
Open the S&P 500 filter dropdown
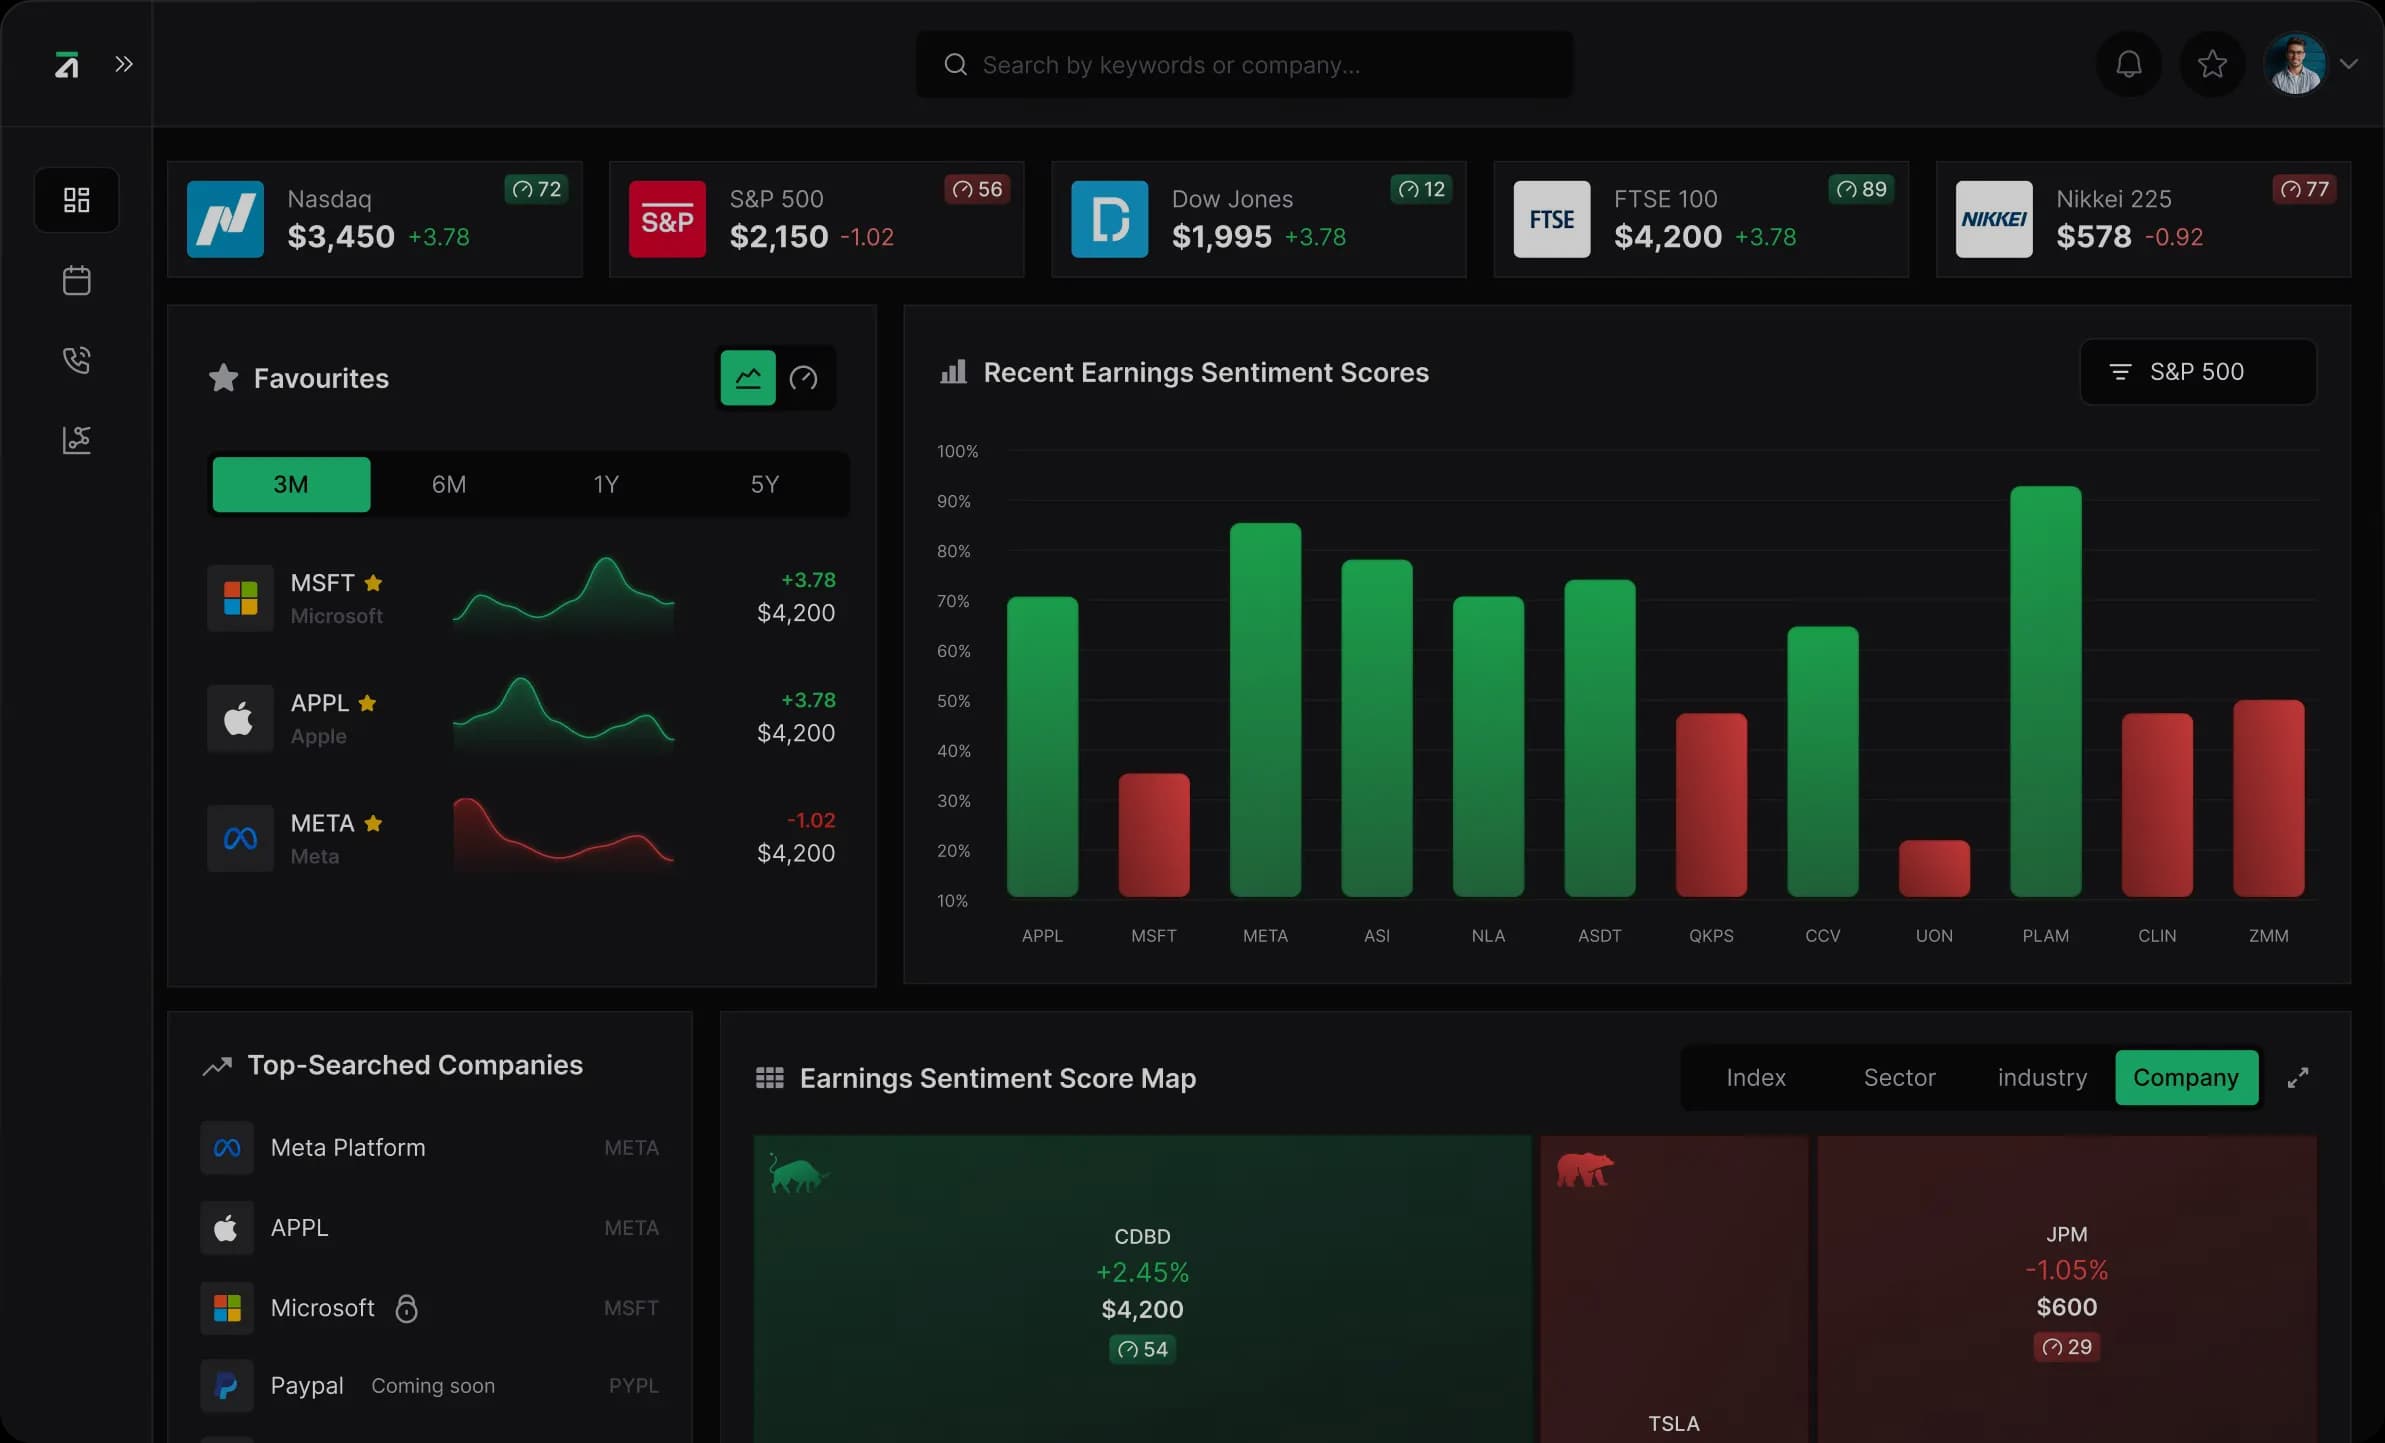2197,371
